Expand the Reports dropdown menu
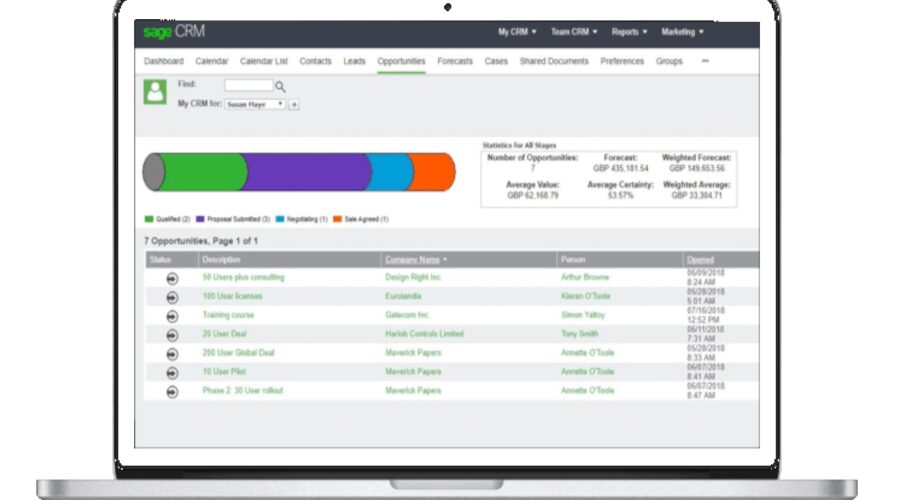The image size is (900, 500). (x=629, y=32)
